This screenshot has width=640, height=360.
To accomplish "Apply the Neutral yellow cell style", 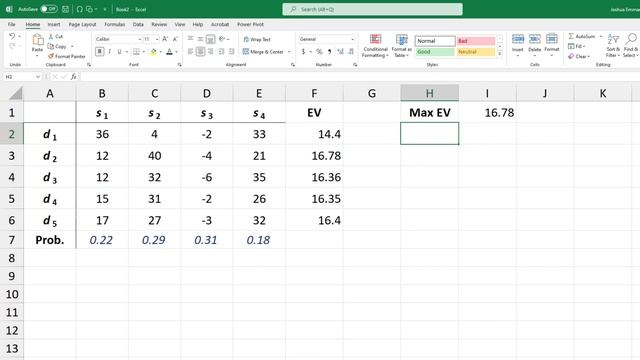I will (476, 52).
